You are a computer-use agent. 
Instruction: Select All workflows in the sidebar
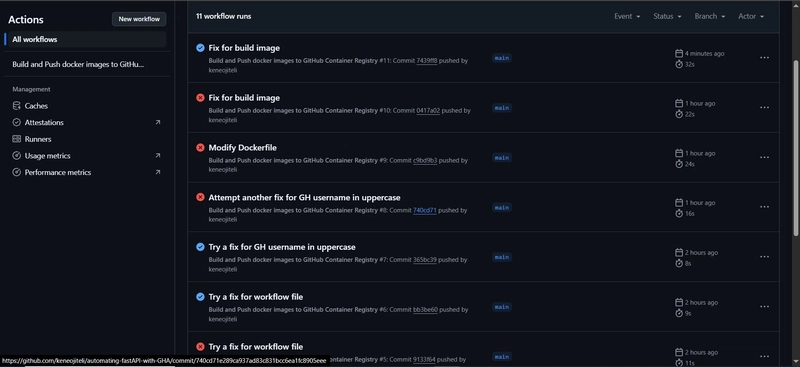86,39
